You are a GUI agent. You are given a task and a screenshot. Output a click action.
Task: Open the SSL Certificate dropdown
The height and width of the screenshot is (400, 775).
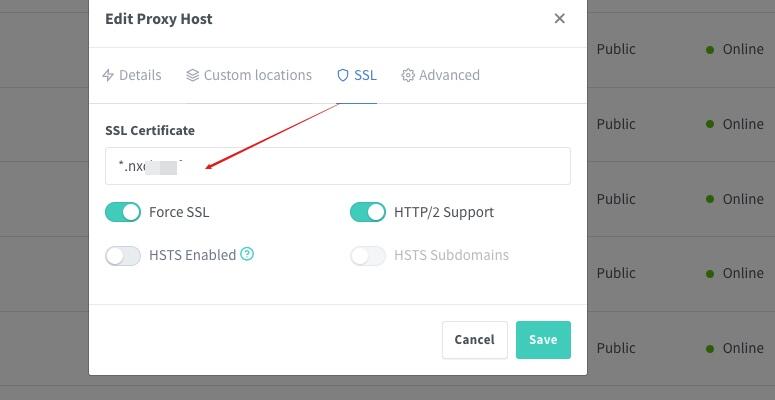338,166
